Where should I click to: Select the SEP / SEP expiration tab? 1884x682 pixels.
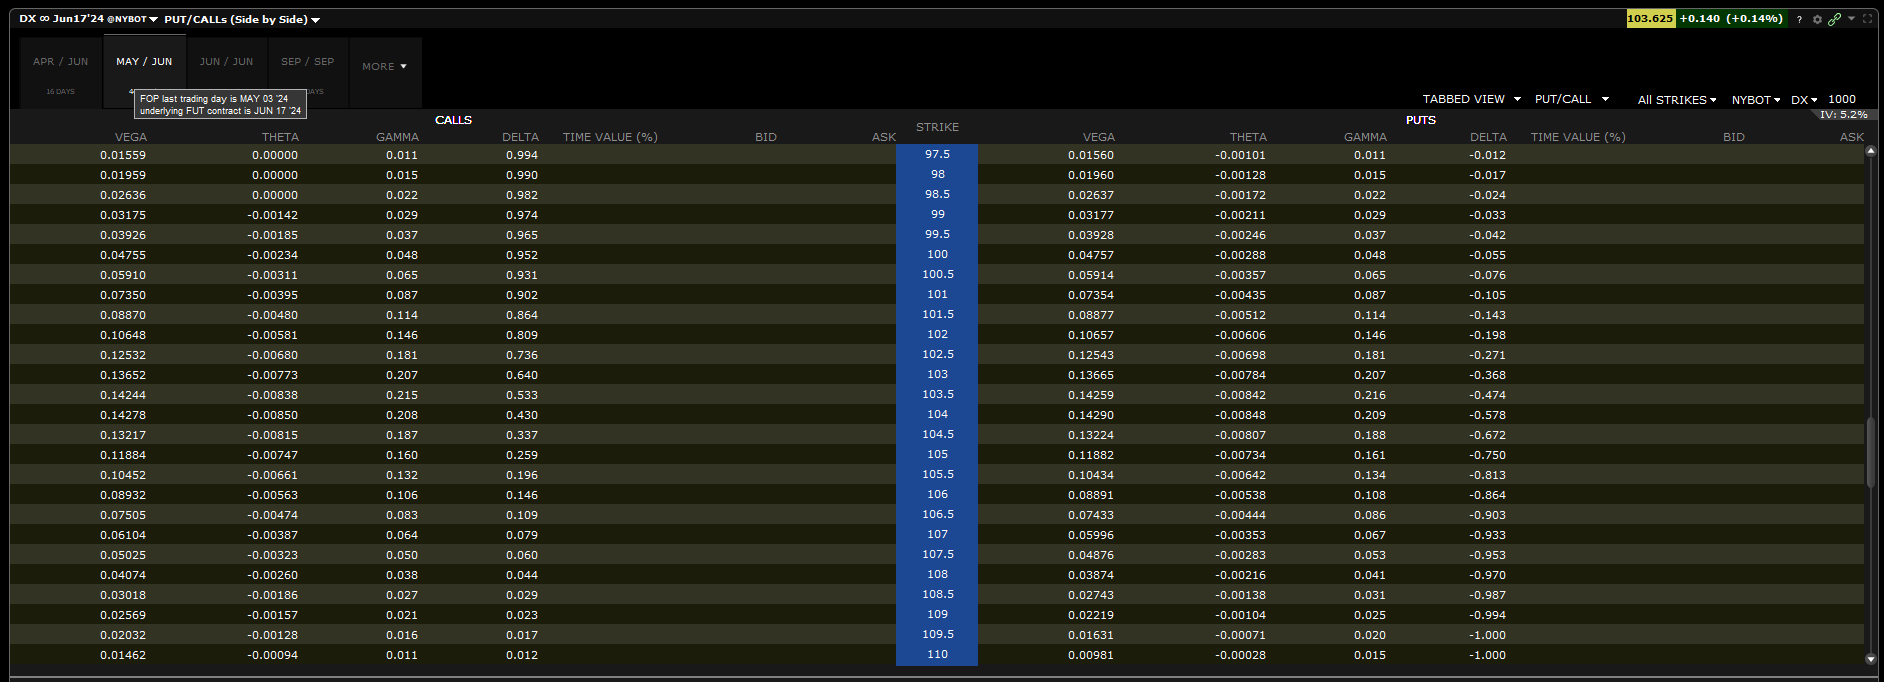click(308, 62)
